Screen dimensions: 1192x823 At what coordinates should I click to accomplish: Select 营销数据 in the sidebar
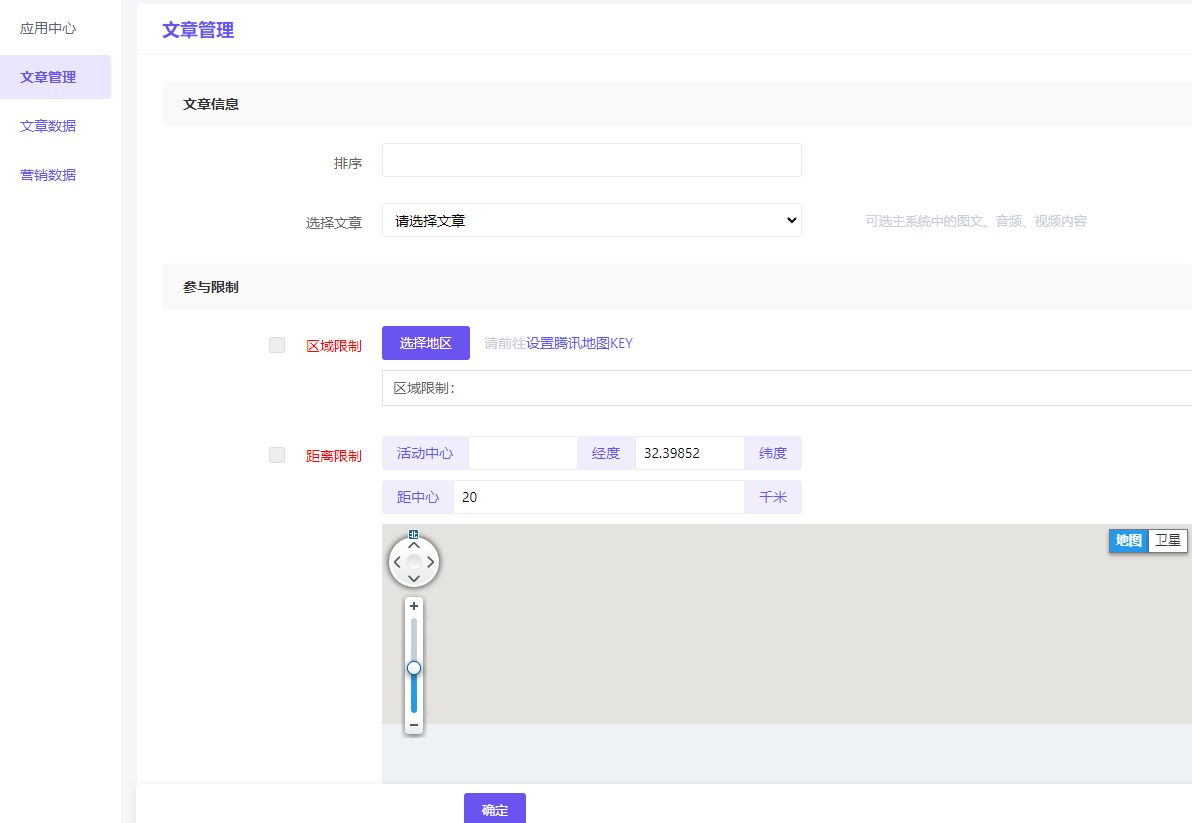click(46, 174)
